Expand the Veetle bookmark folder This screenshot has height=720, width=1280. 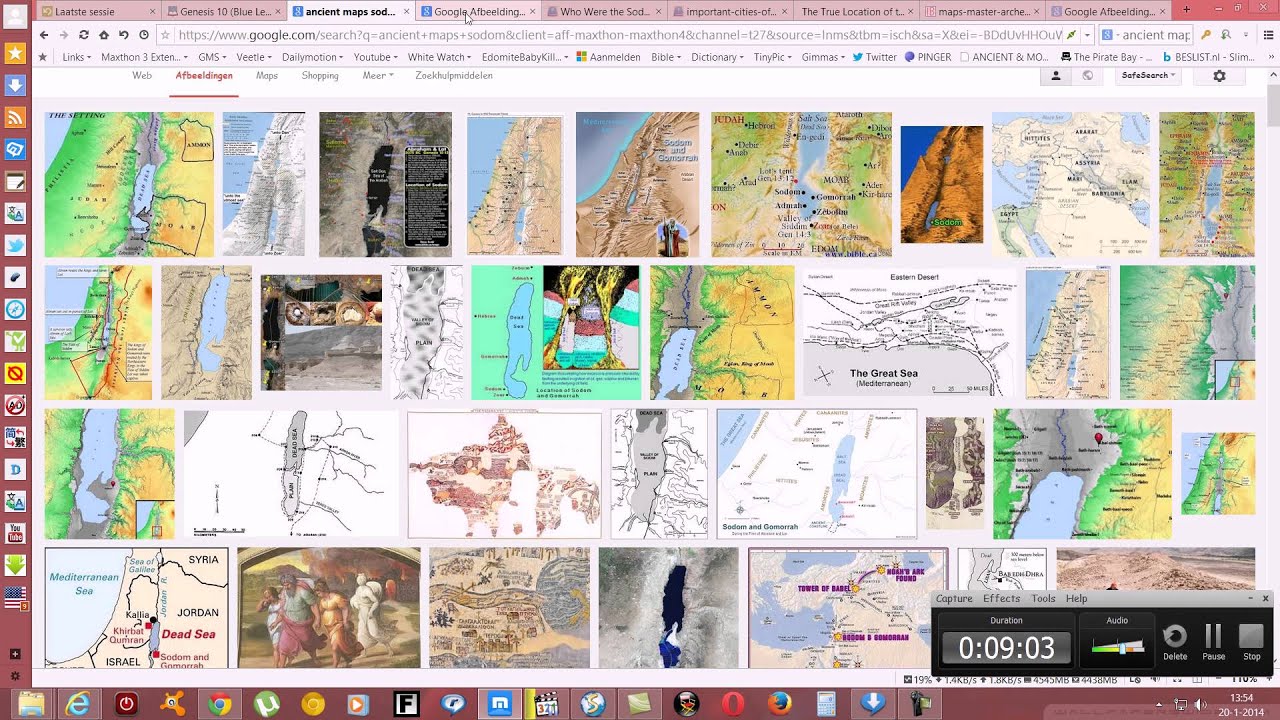point(254,57)
